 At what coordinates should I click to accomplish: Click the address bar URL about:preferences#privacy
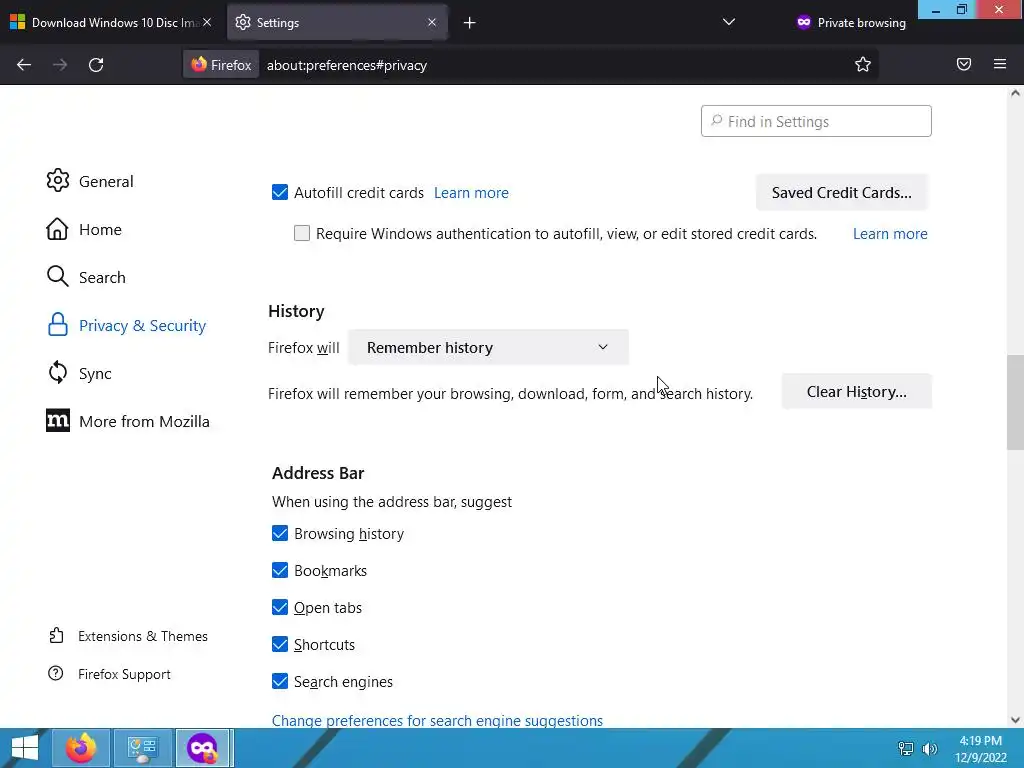(347, 65)
